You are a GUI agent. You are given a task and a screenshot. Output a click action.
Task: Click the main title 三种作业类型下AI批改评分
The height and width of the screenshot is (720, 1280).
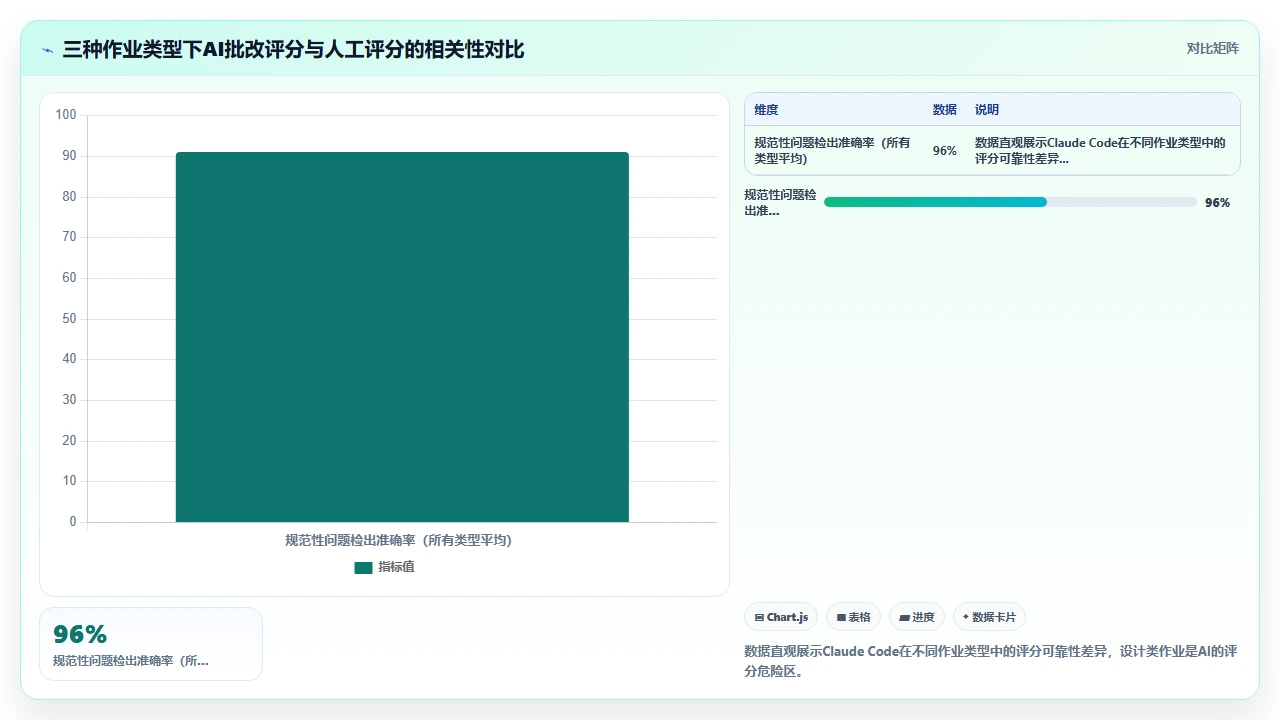(x=293, y=49)
